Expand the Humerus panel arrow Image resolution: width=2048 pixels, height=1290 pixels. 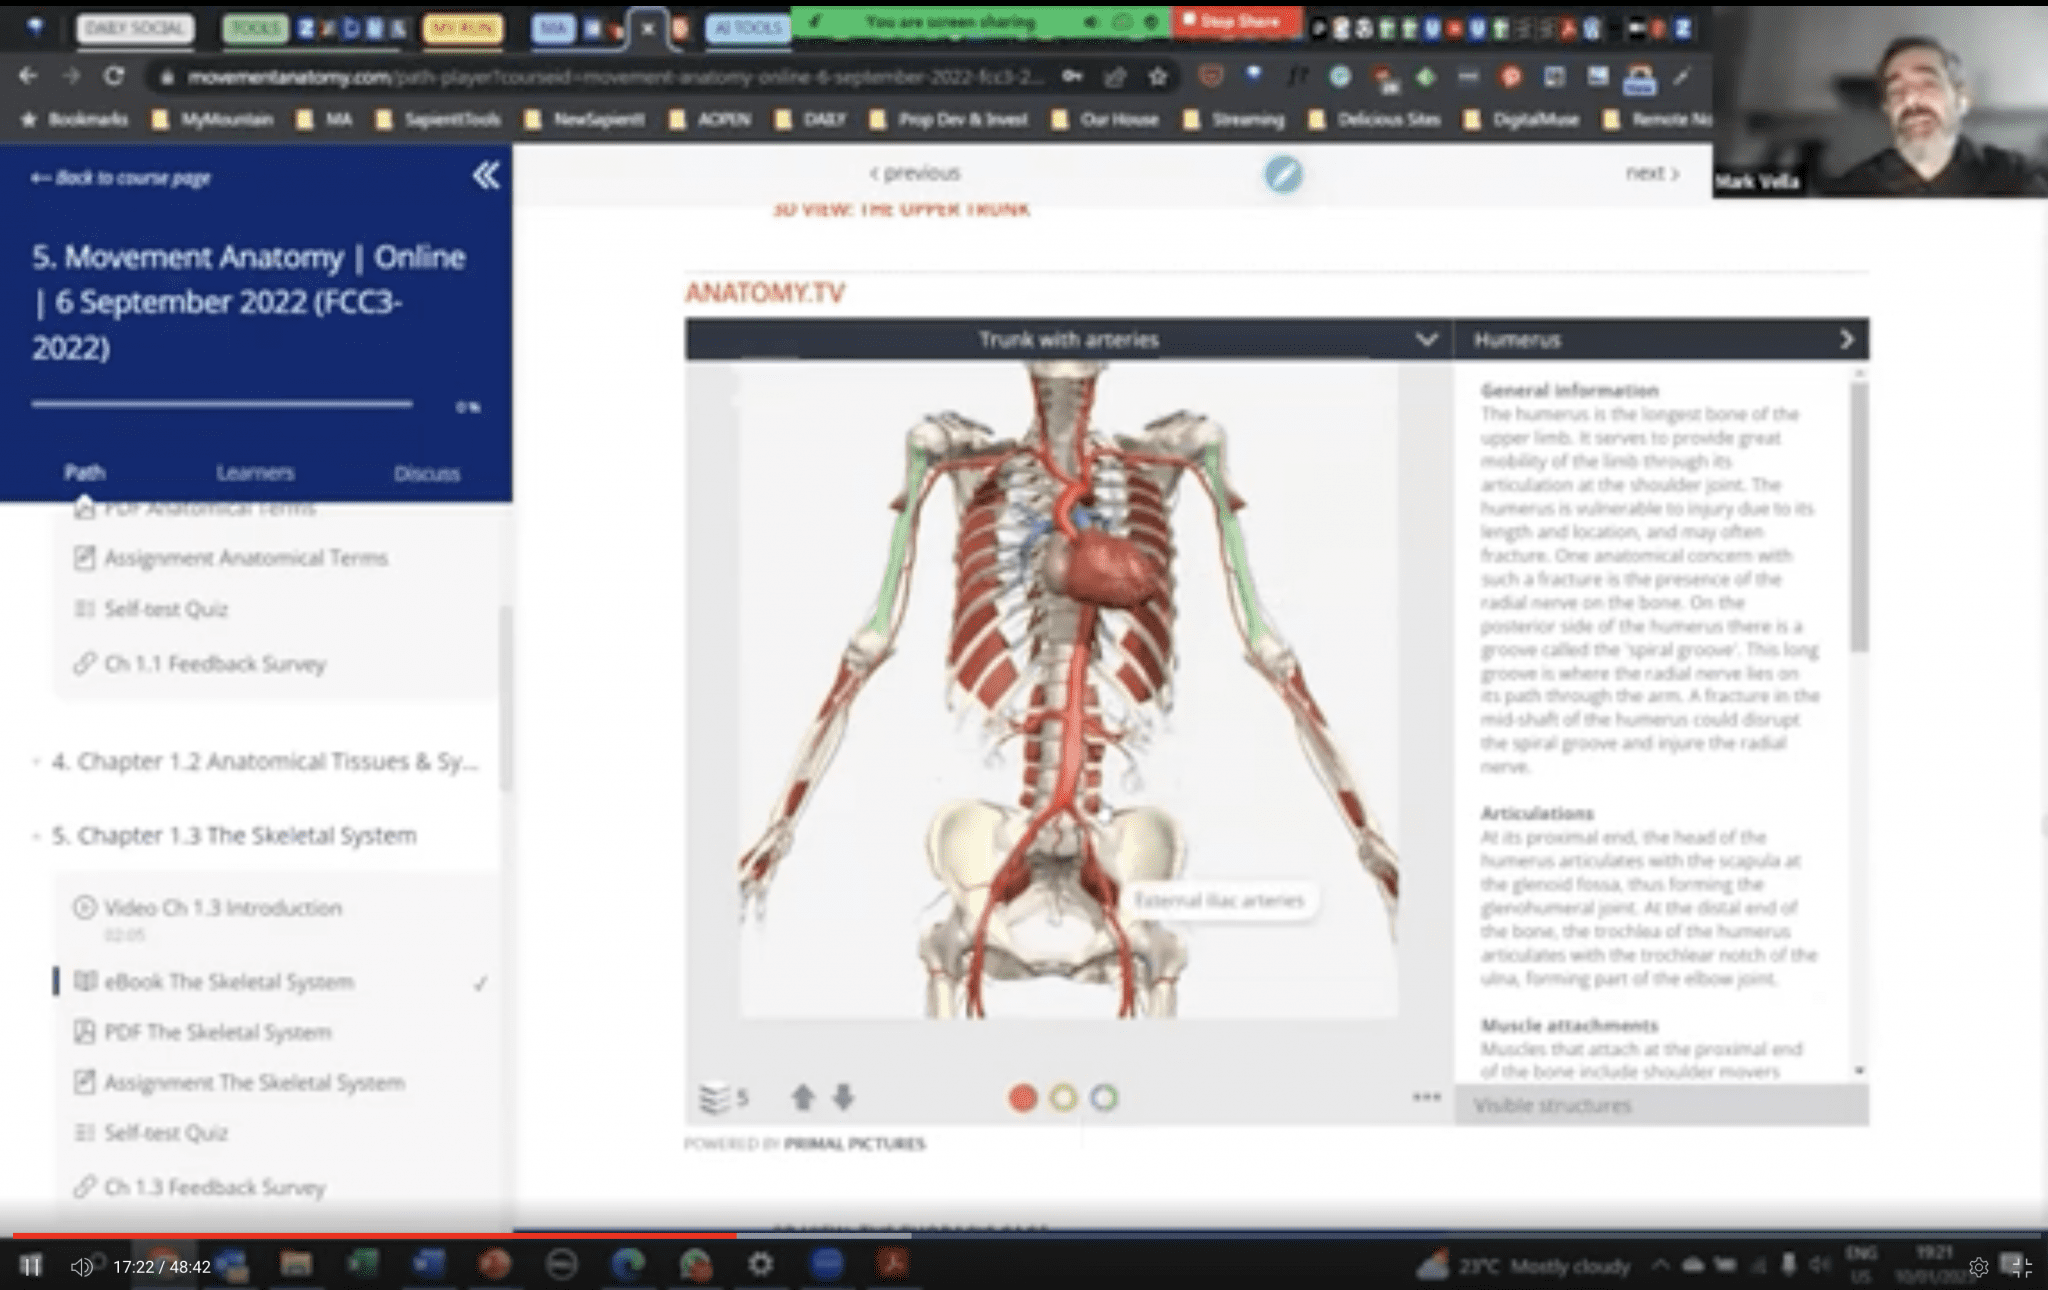click(x=1846, y=340)
